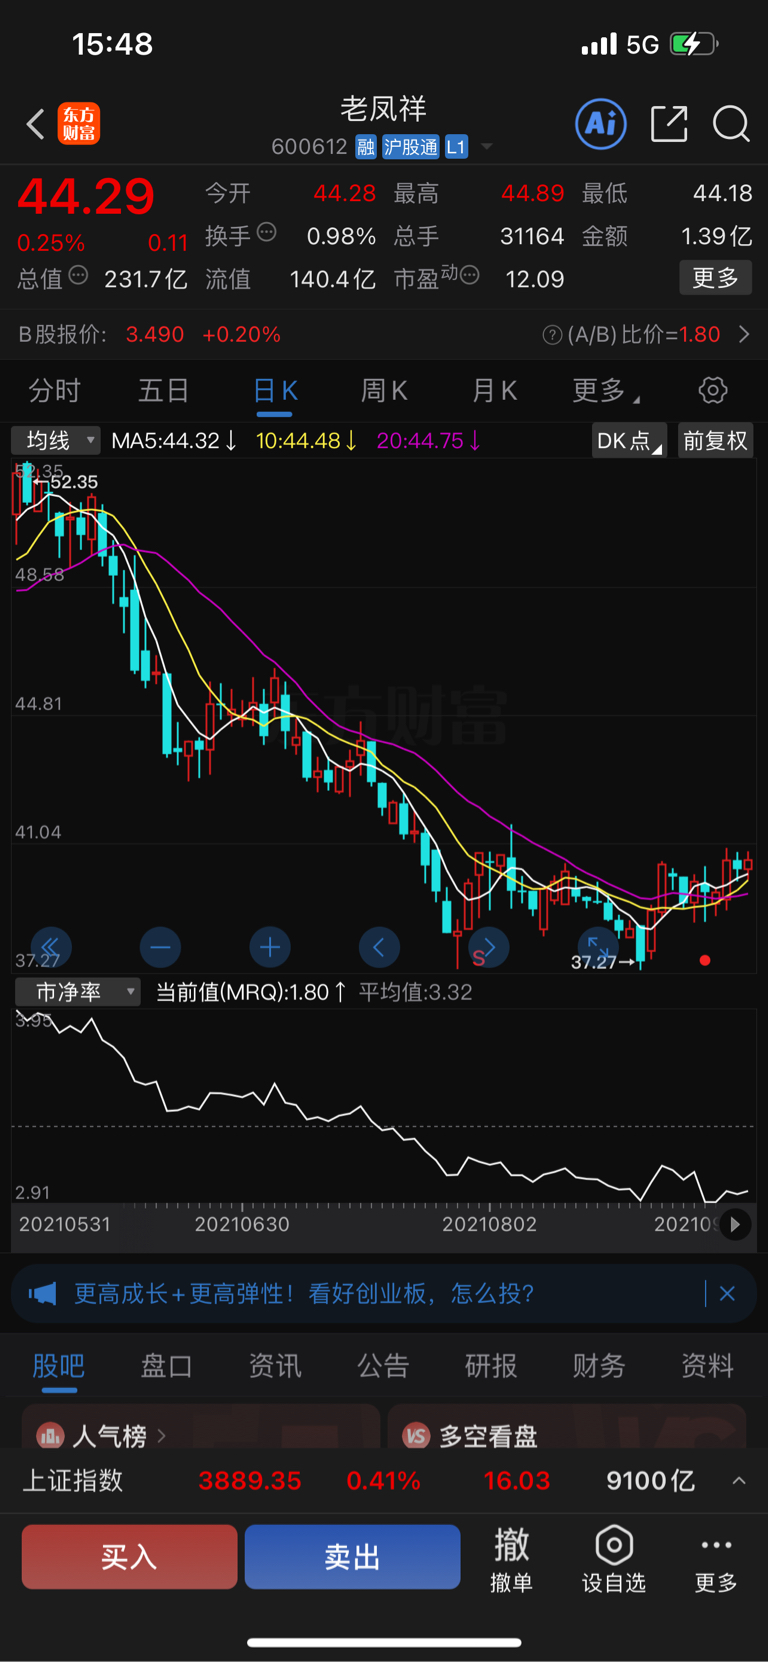
Task: Jump to earliest with double-left arrow
Action: (50, 947)
